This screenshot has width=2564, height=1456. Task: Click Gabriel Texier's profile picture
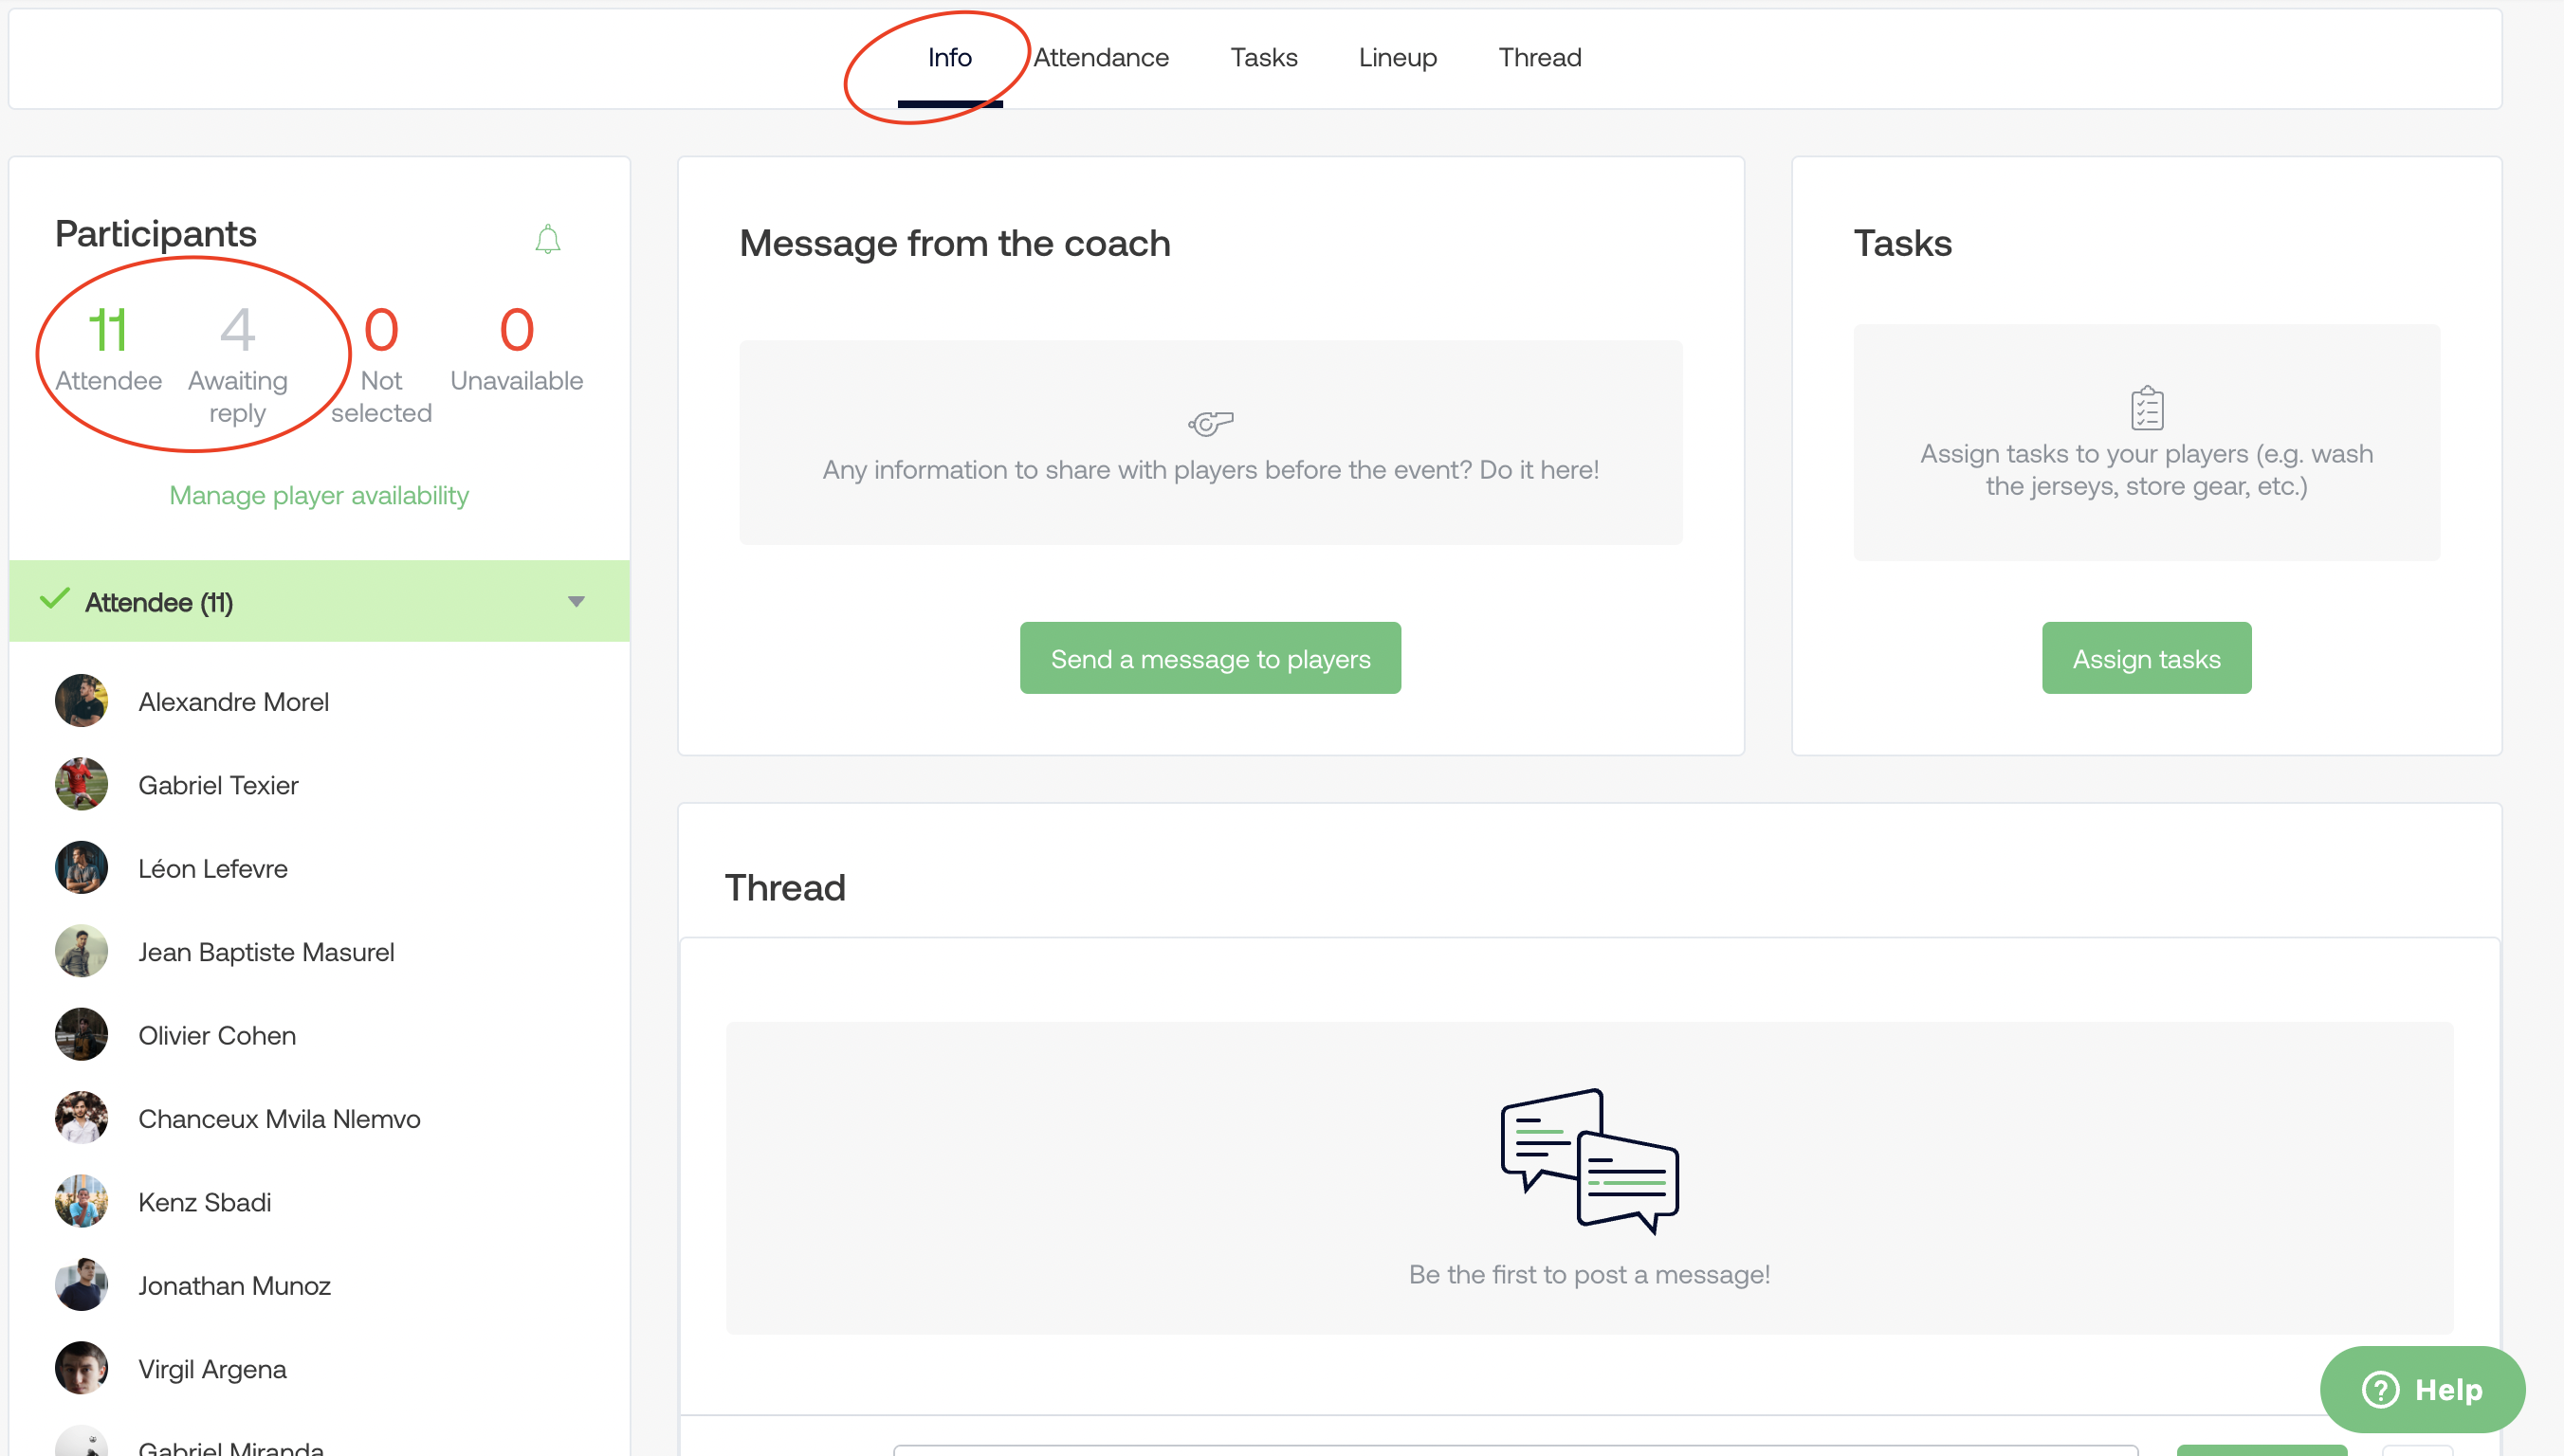(x=81, y=784)
